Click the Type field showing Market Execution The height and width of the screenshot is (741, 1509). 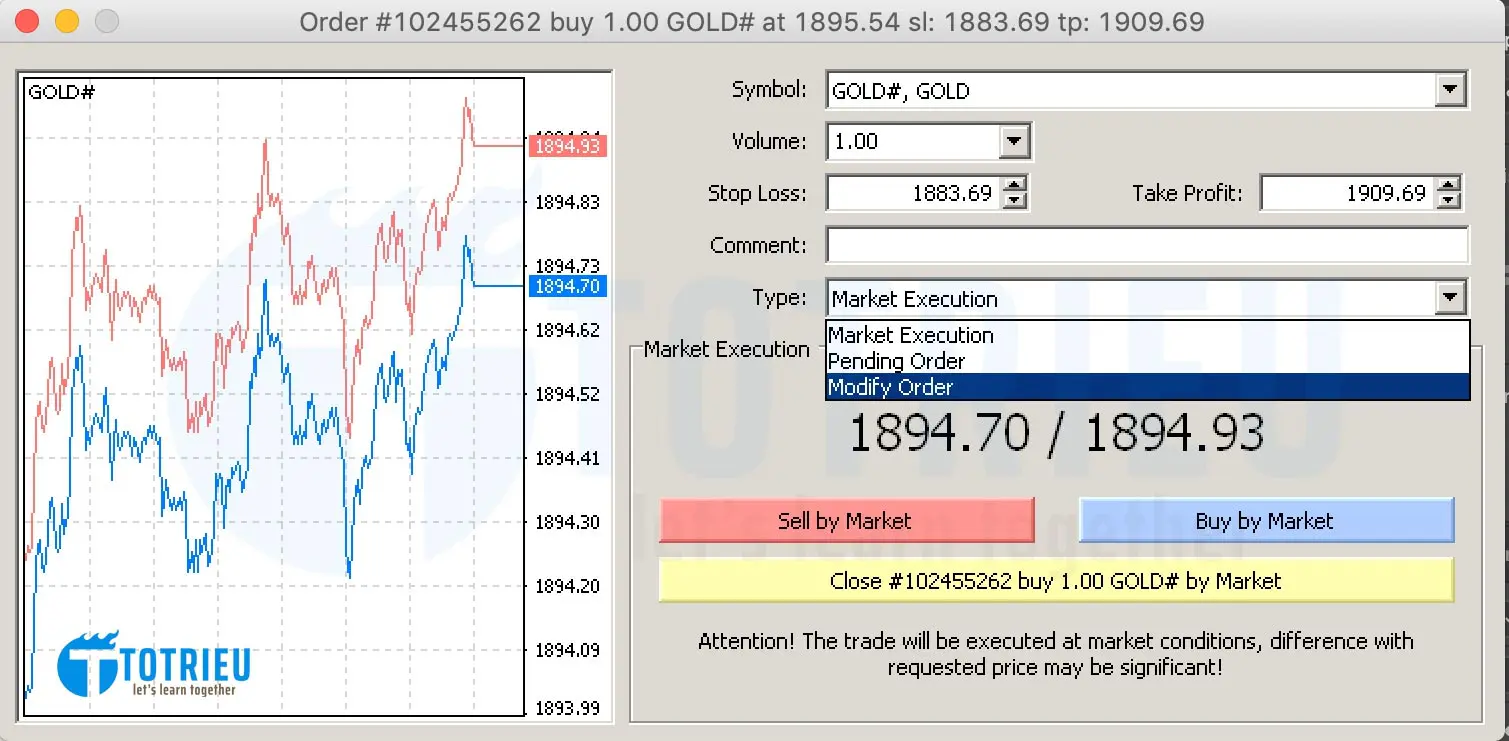pos(1147,298)
